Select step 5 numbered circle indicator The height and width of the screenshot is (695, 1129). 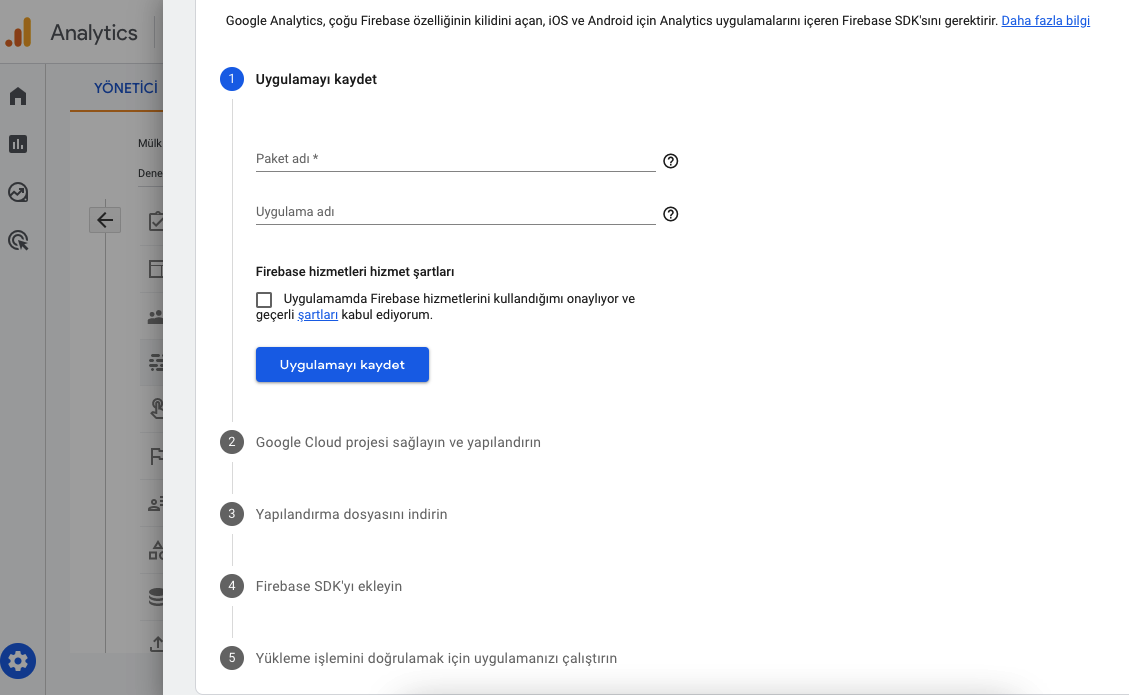tap(231, 658)
